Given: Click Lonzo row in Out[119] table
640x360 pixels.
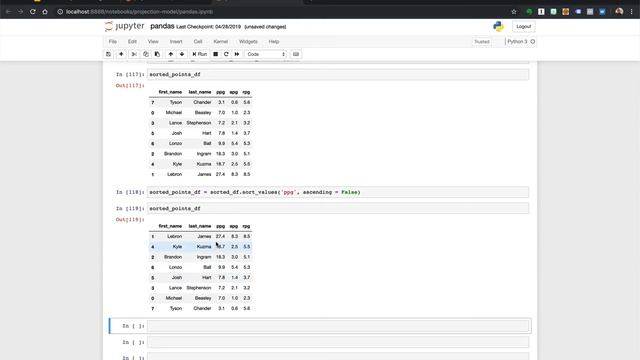Looking at the screenshot, I should pyautogui.click(x=200, y=267).
